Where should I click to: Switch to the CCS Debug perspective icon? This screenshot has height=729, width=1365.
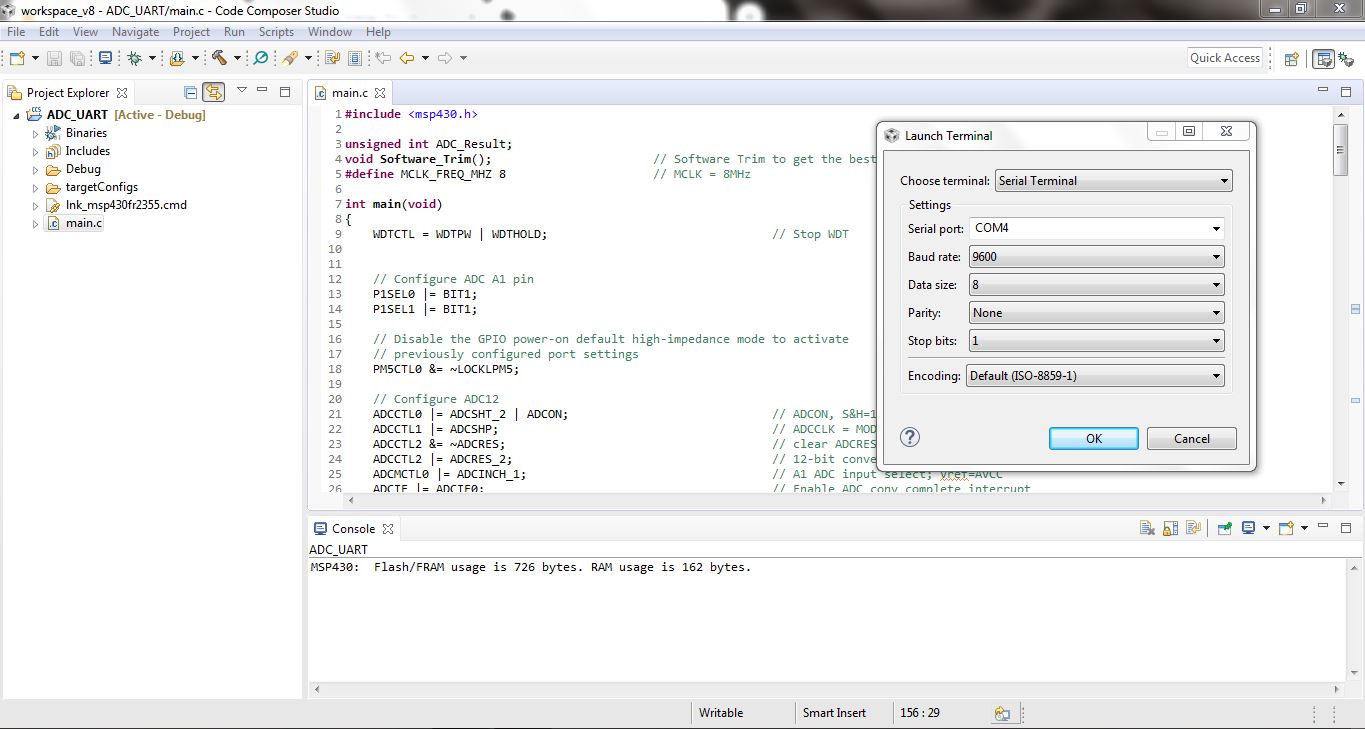1346,59
